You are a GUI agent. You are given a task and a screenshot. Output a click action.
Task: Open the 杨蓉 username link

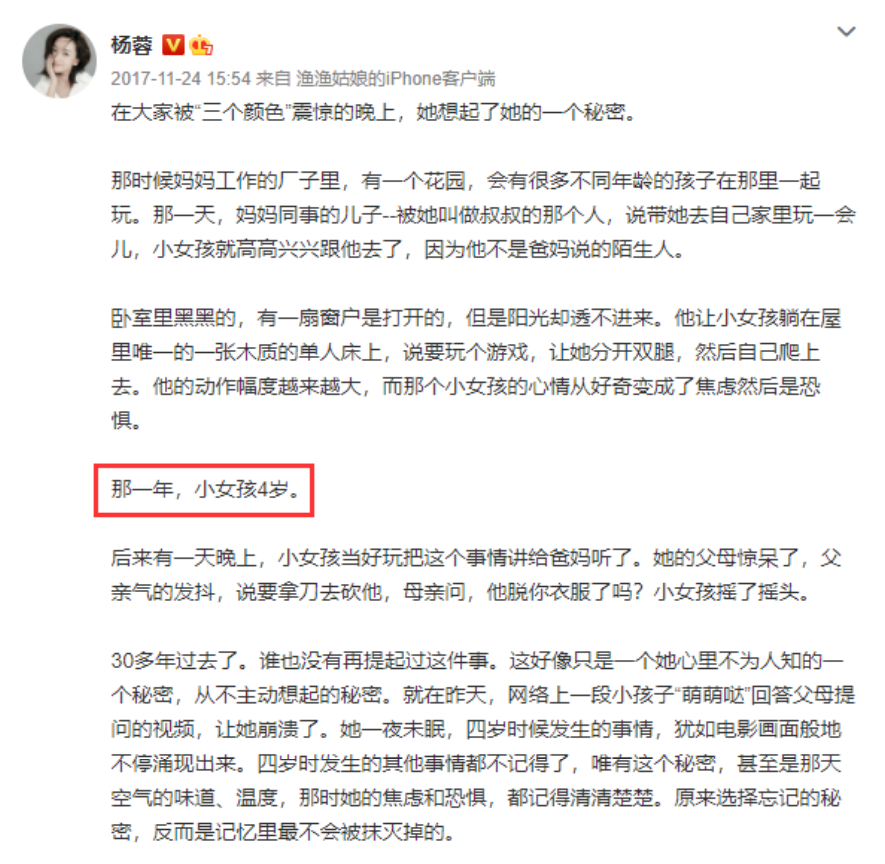coord(132,45)
